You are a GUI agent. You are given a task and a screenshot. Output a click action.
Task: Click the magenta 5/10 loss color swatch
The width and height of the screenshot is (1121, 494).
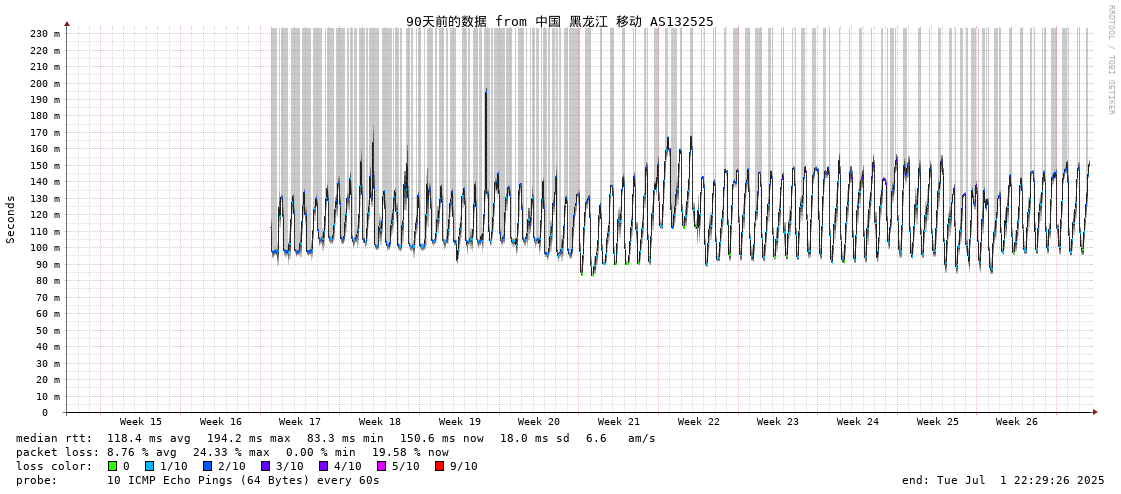coord(381,466)
